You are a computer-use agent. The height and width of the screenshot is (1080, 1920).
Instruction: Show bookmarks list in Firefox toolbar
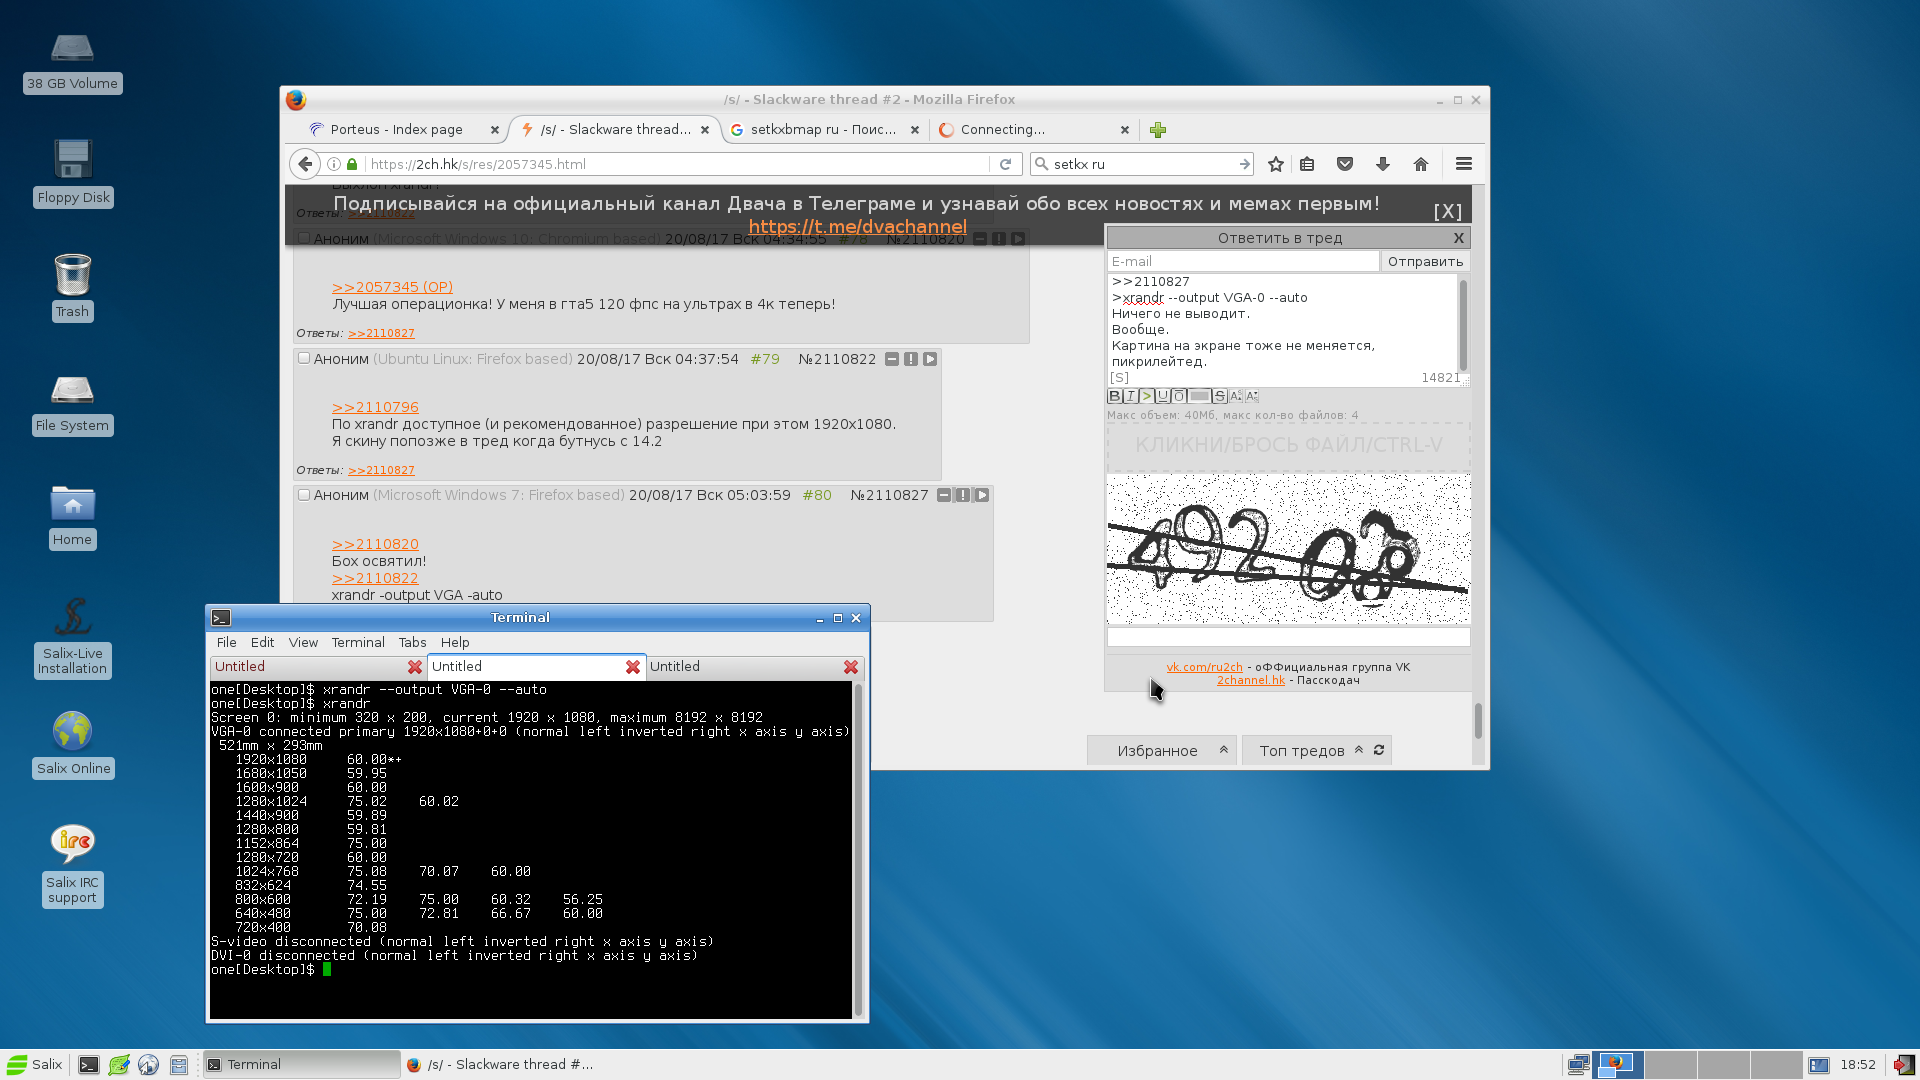1307,164
